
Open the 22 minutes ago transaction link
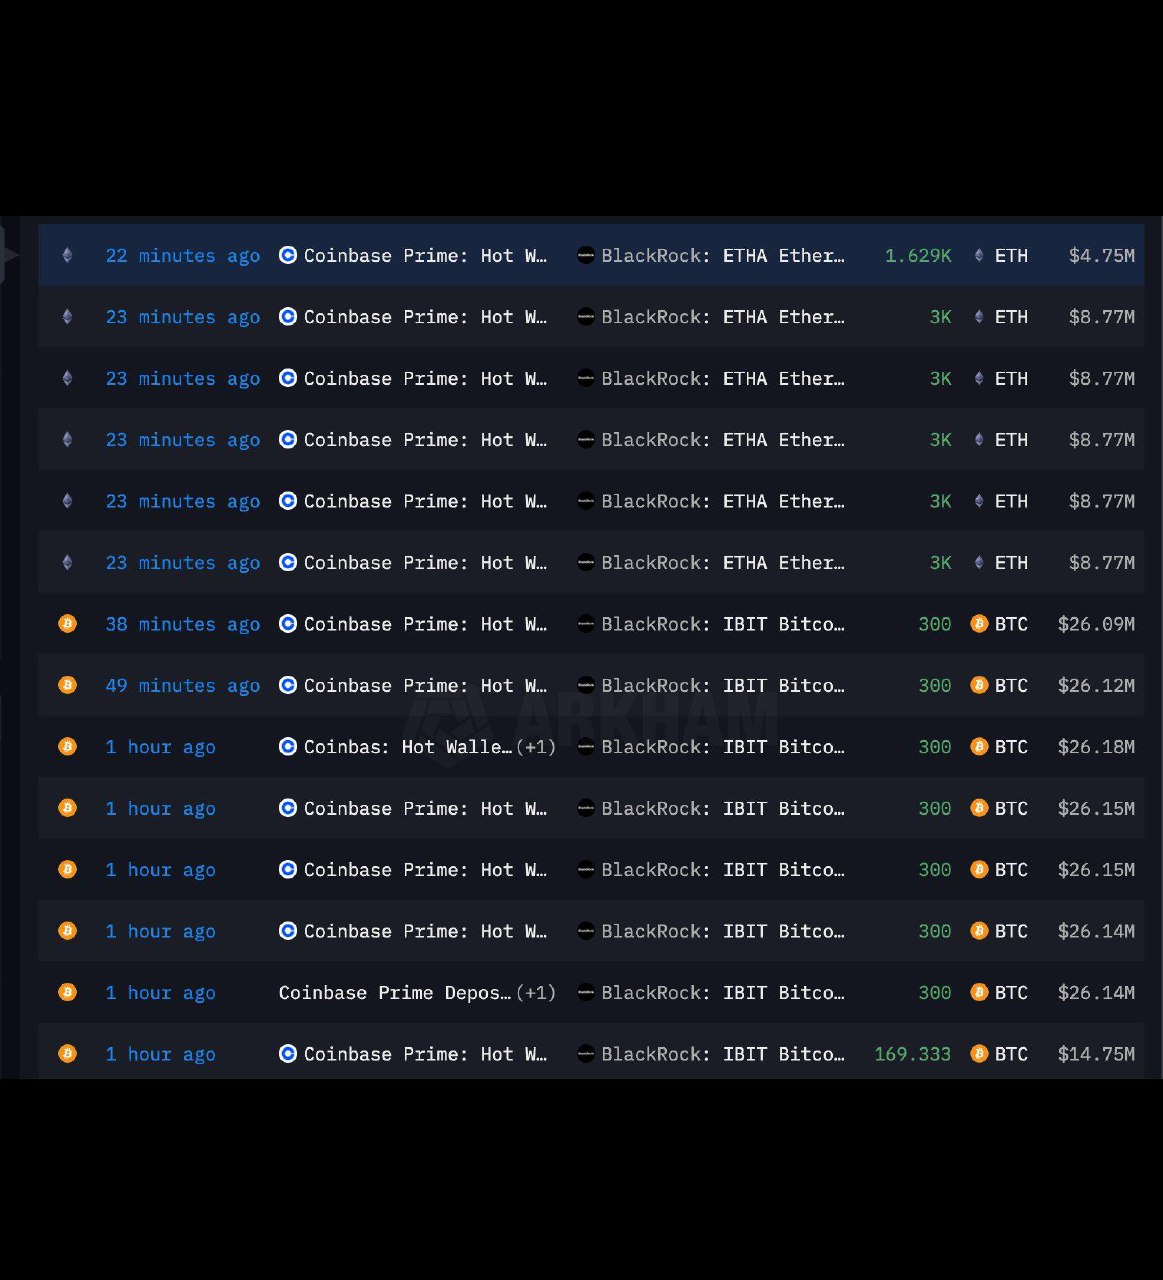pyautogui.click(x=183, y=255)
